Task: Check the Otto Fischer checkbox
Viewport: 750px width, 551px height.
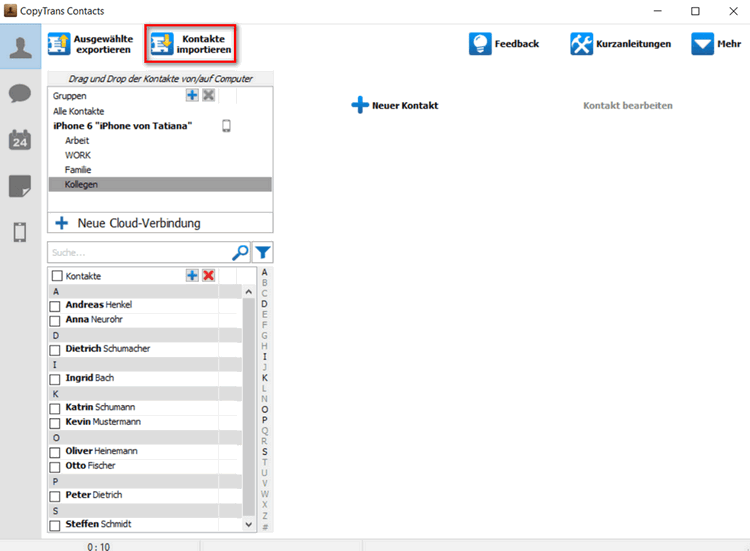Action: 55,467
